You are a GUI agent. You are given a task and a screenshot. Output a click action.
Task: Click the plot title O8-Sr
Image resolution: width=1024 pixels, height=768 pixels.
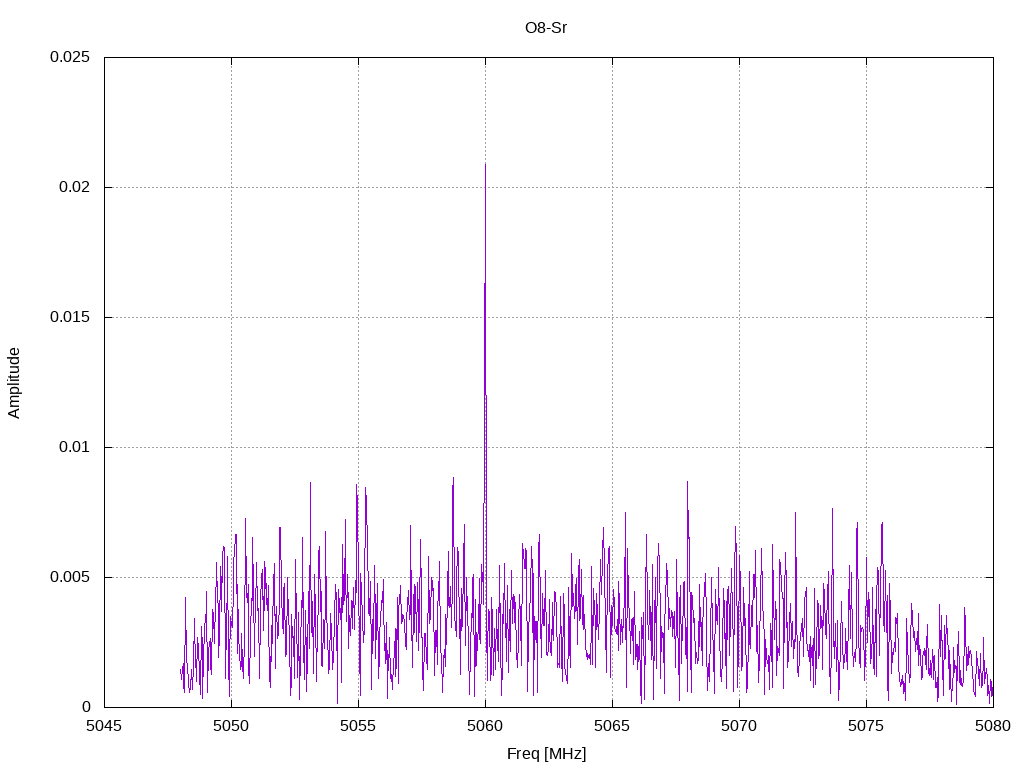pyautogui.click(x=546, y=28)
